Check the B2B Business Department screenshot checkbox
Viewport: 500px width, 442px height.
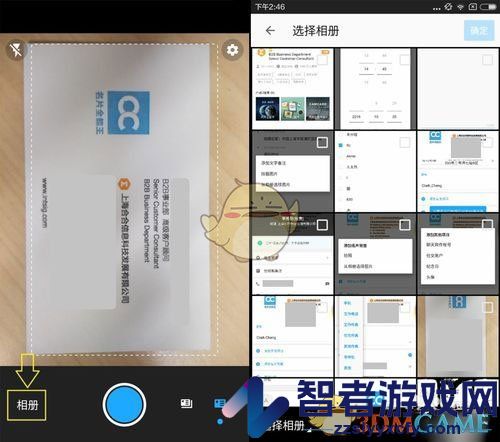pyautogui.click(x=322, y=60)
